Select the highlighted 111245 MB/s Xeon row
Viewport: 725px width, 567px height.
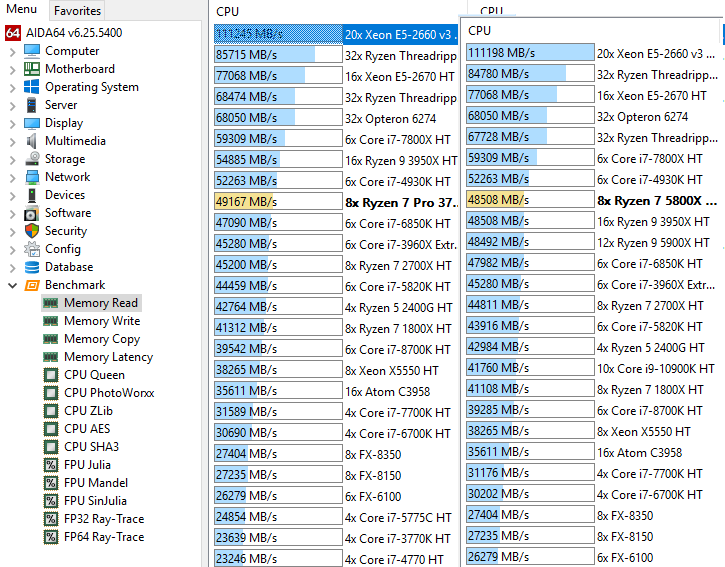coord(336,35)
